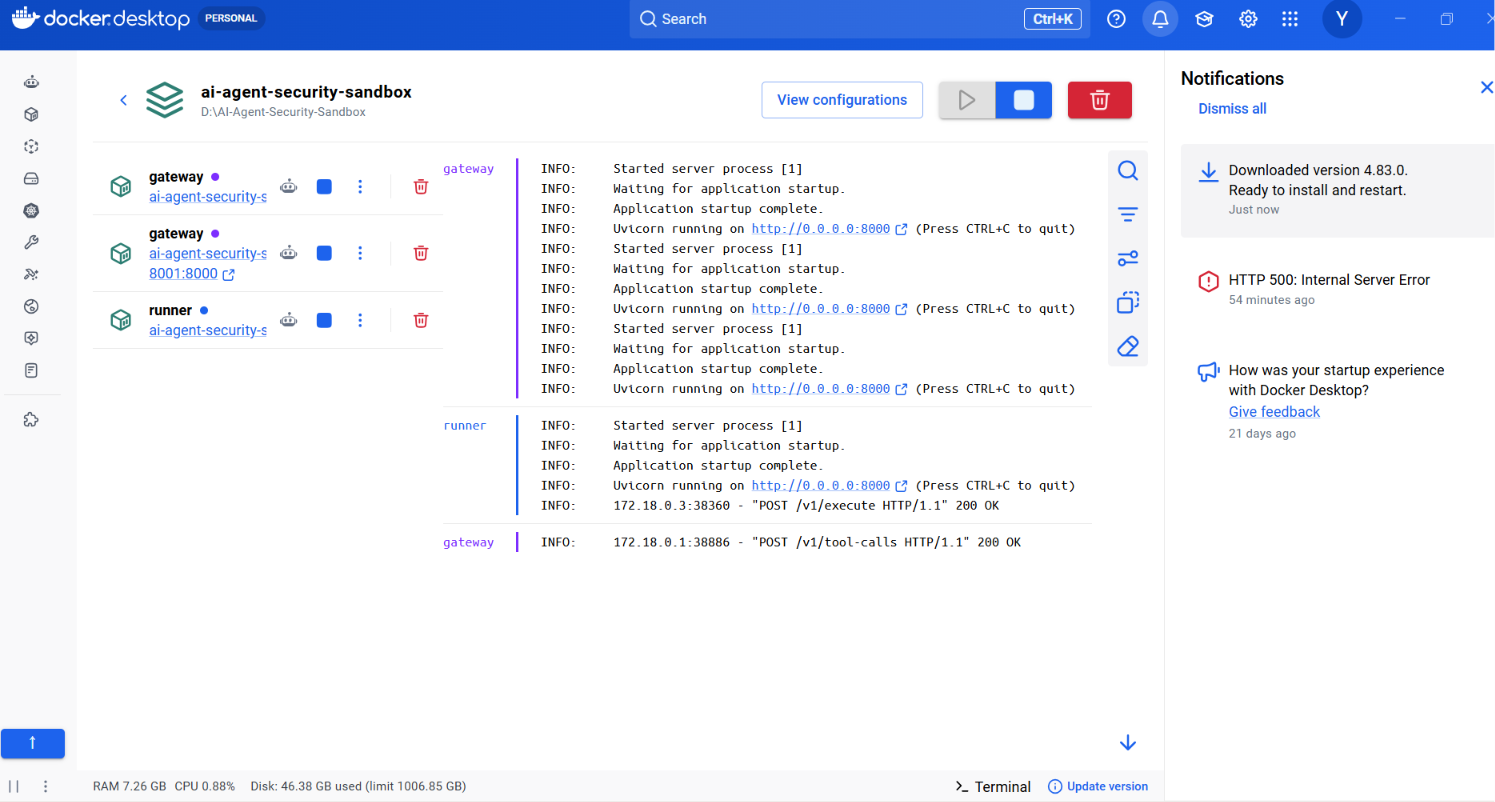This screenshot has height=802, width=1495.
Task: Click the blue up-arrow button in sidebar
Action: (x=33, y=743)
